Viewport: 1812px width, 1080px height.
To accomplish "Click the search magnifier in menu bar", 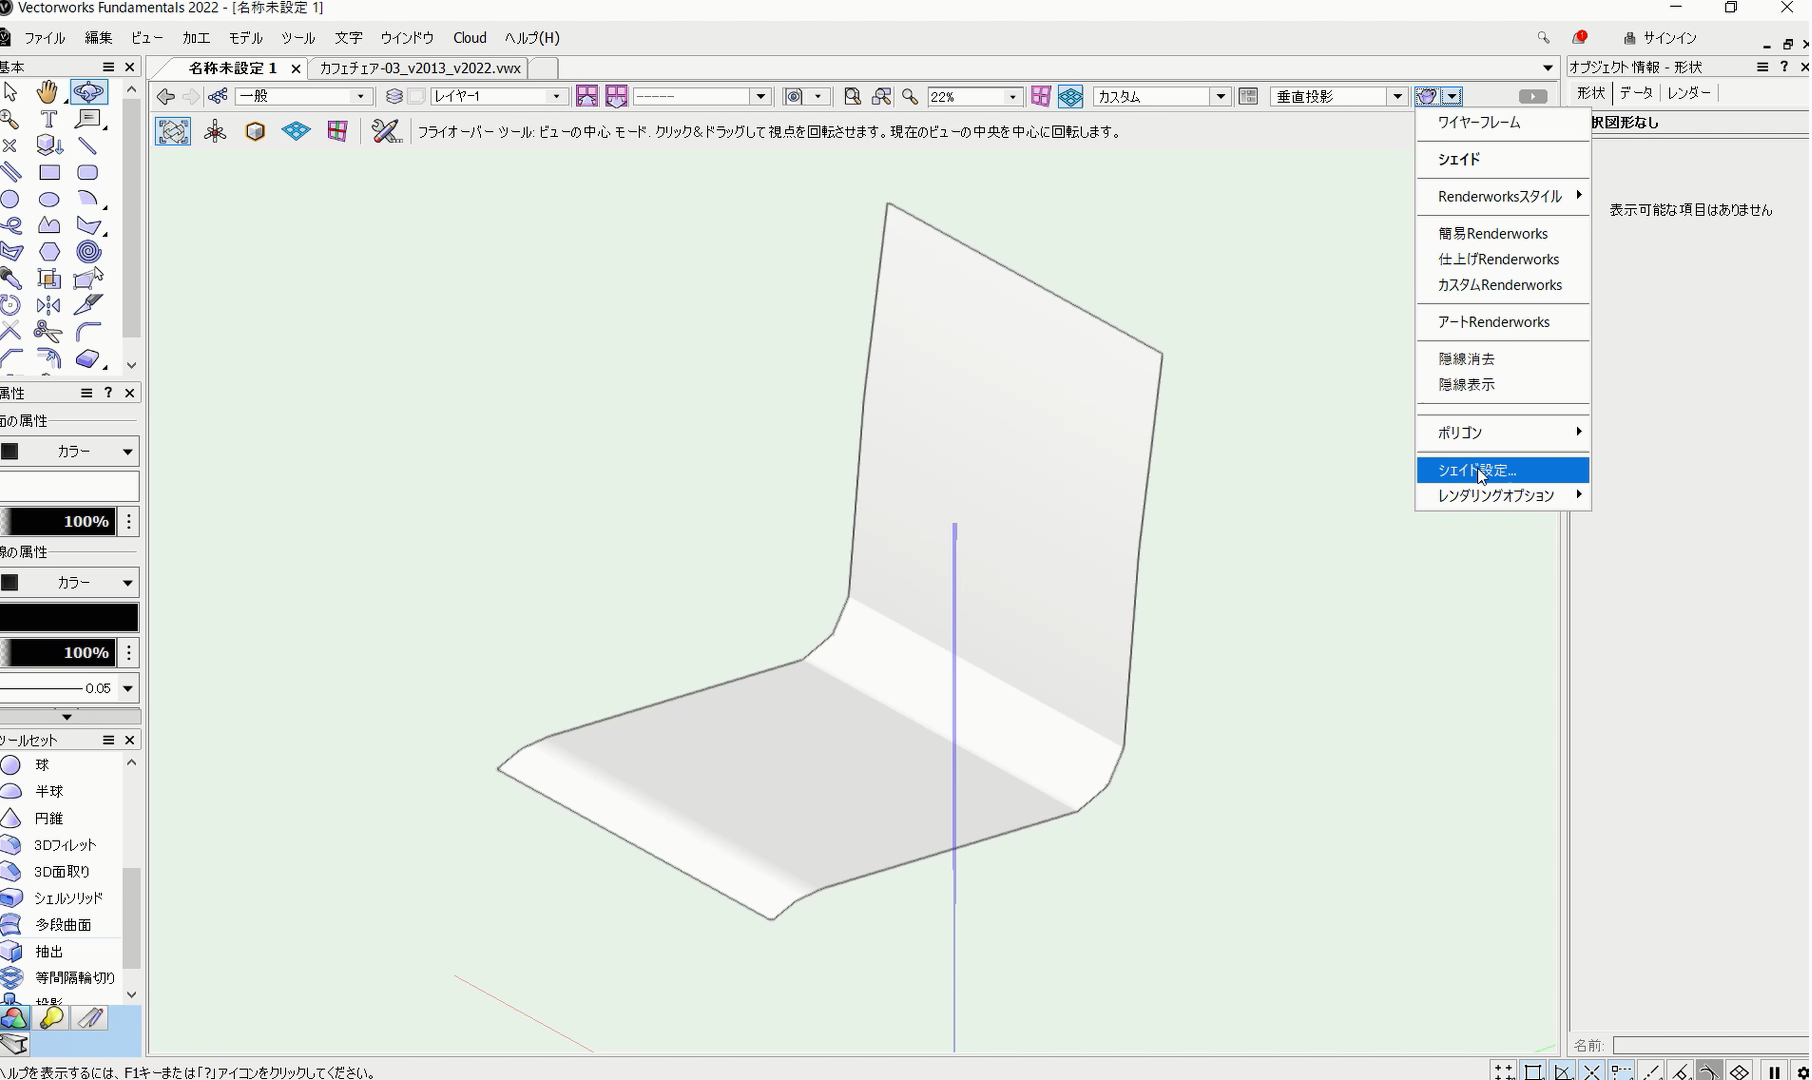I will 1543,38.
